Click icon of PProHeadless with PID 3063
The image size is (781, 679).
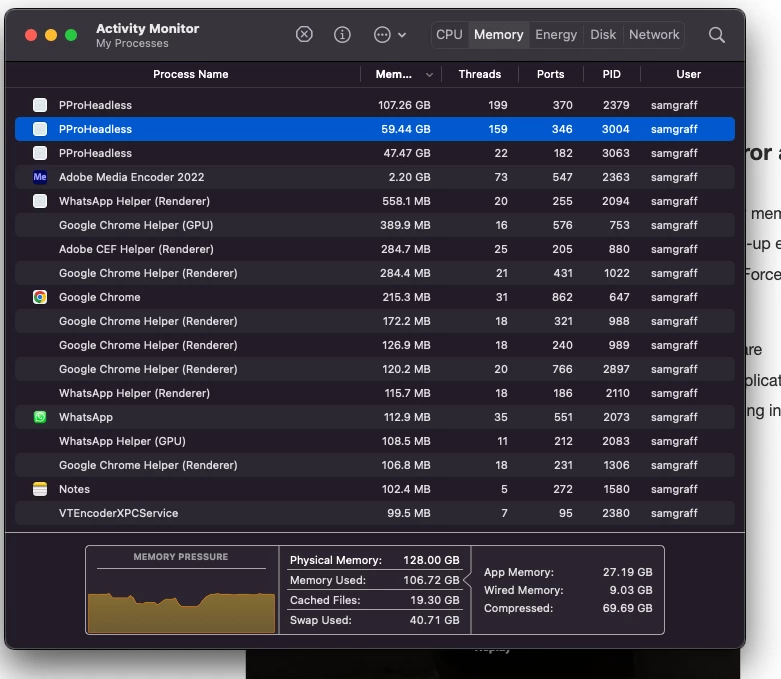pyautogui.click(x=40, y=153)
